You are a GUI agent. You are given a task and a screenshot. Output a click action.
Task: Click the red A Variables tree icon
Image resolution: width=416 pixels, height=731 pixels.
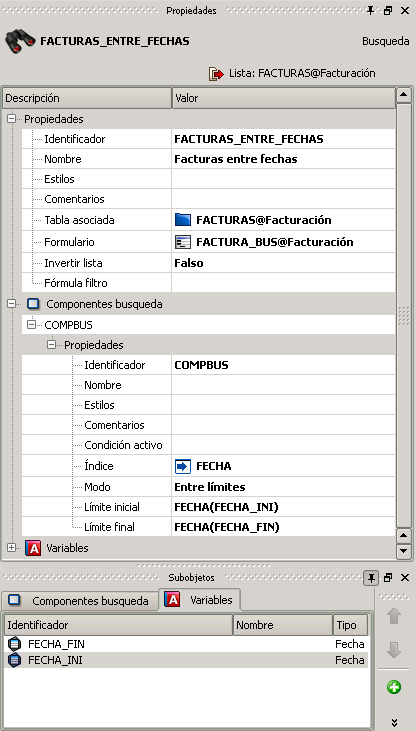click(x=33, y=548)
